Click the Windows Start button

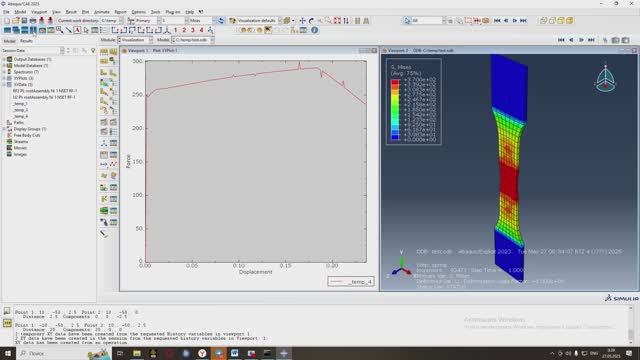tap(7, 353)
